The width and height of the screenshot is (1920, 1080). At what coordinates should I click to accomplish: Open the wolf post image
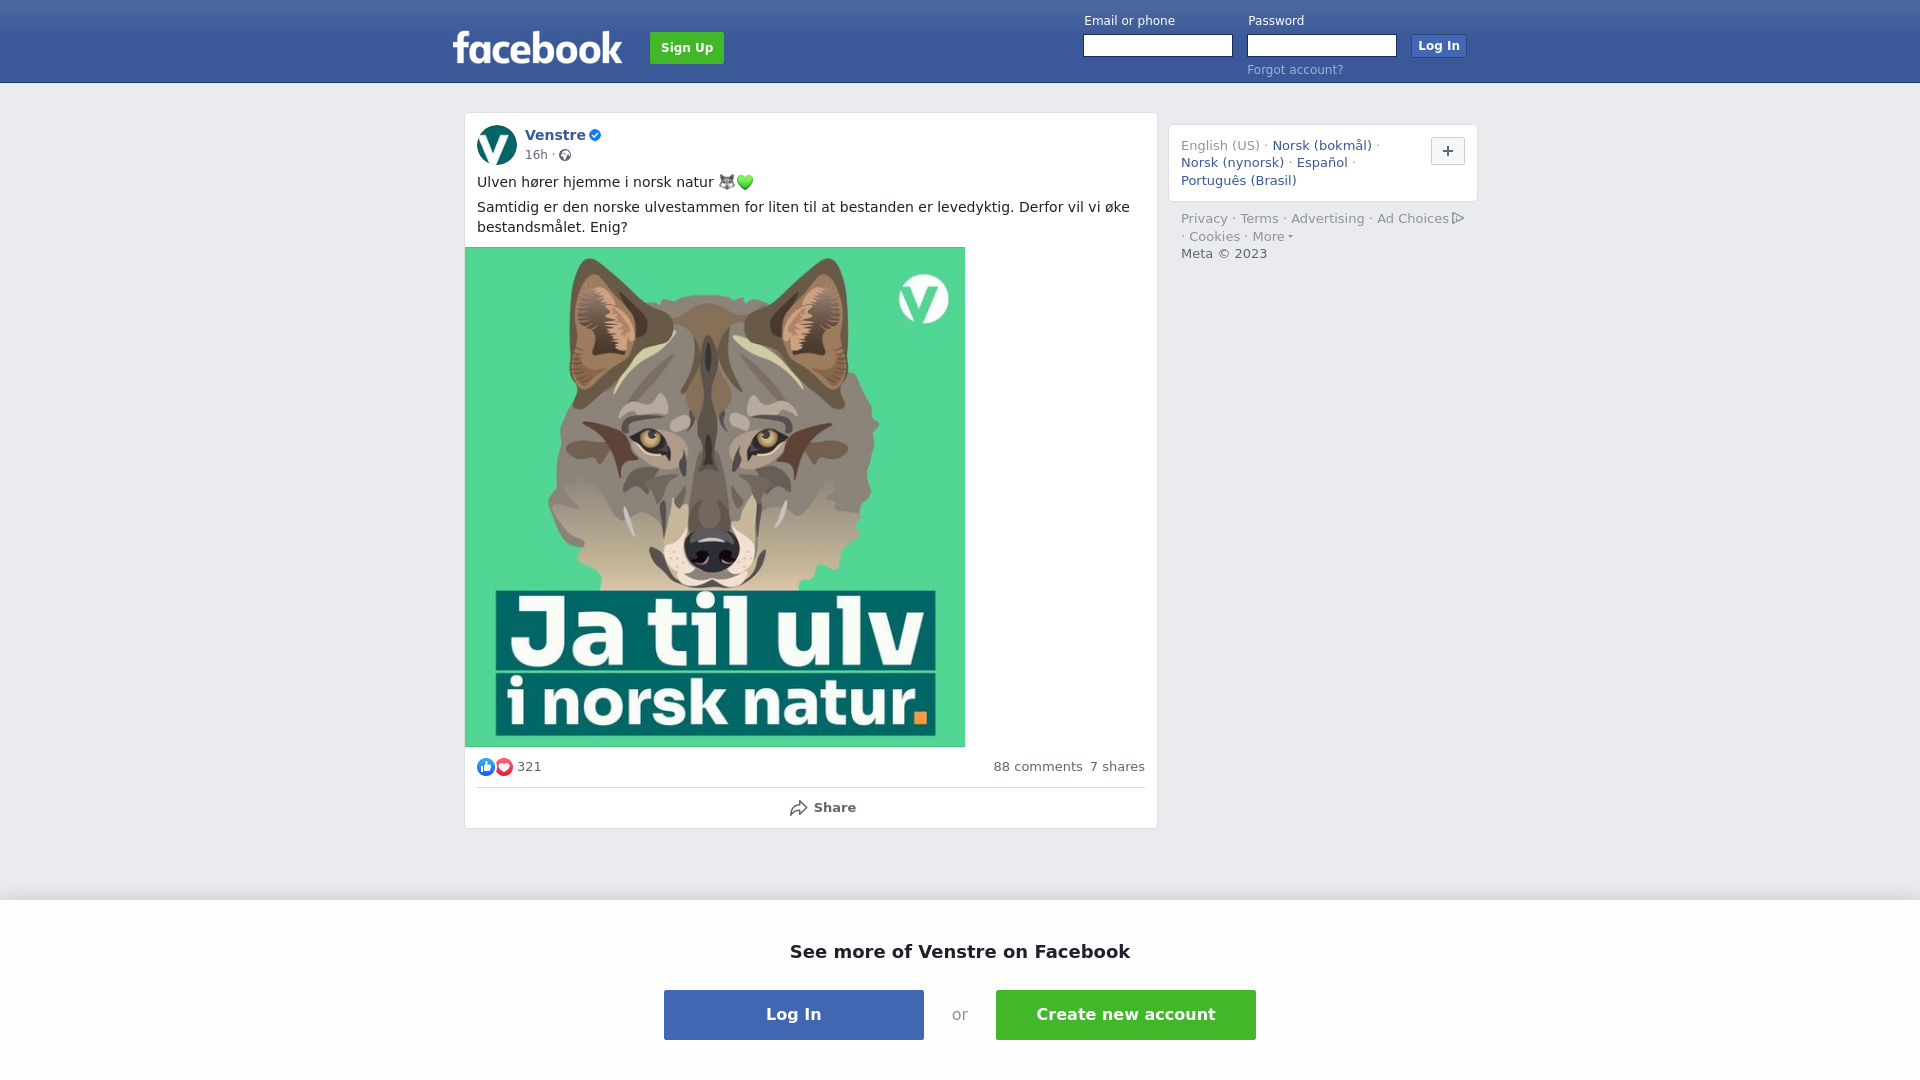[x=715, y=497]
